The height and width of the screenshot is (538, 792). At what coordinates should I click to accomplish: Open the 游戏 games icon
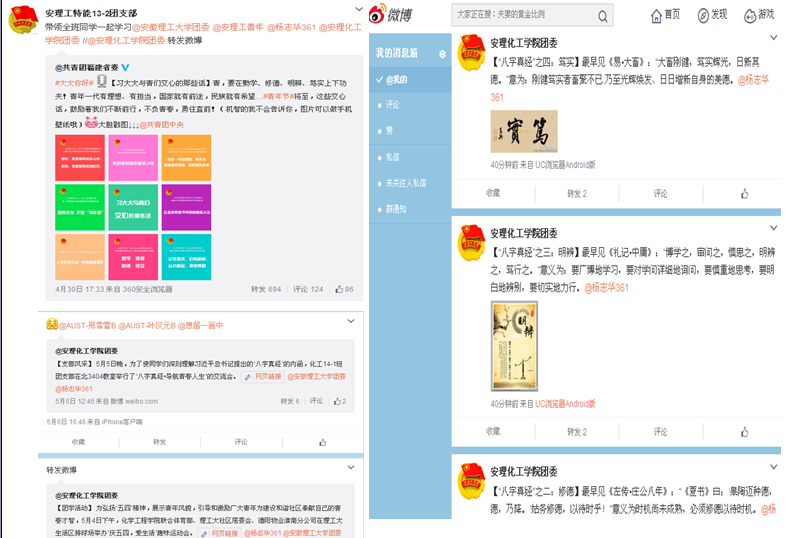click(x=759, y=15)
